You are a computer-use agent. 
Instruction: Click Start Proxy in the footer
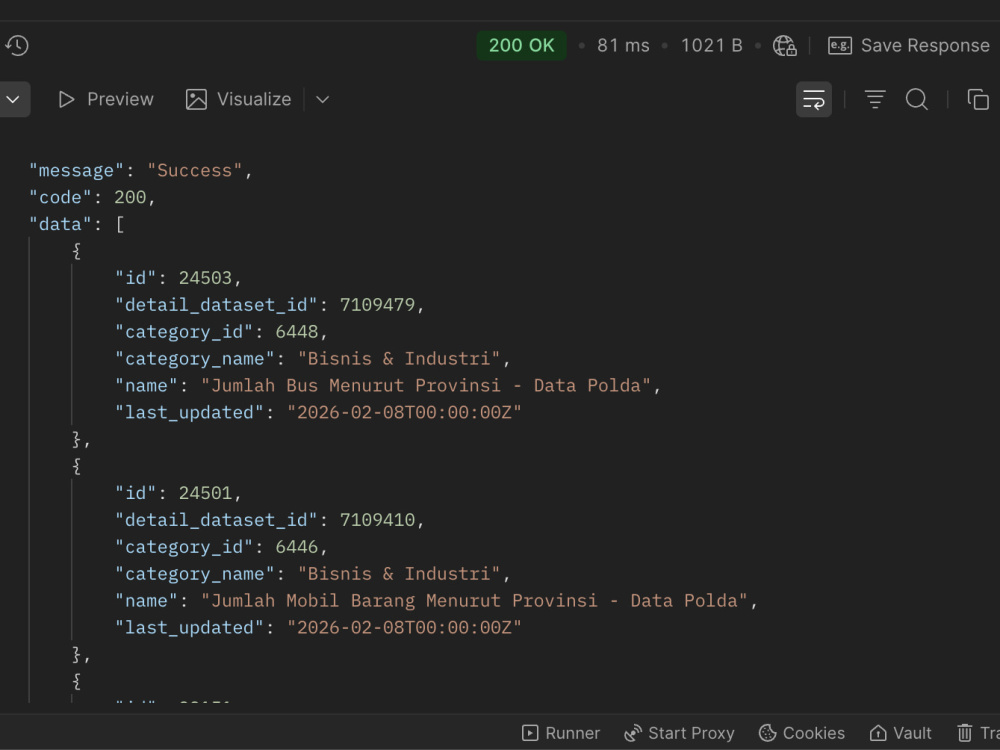[679, 733]
